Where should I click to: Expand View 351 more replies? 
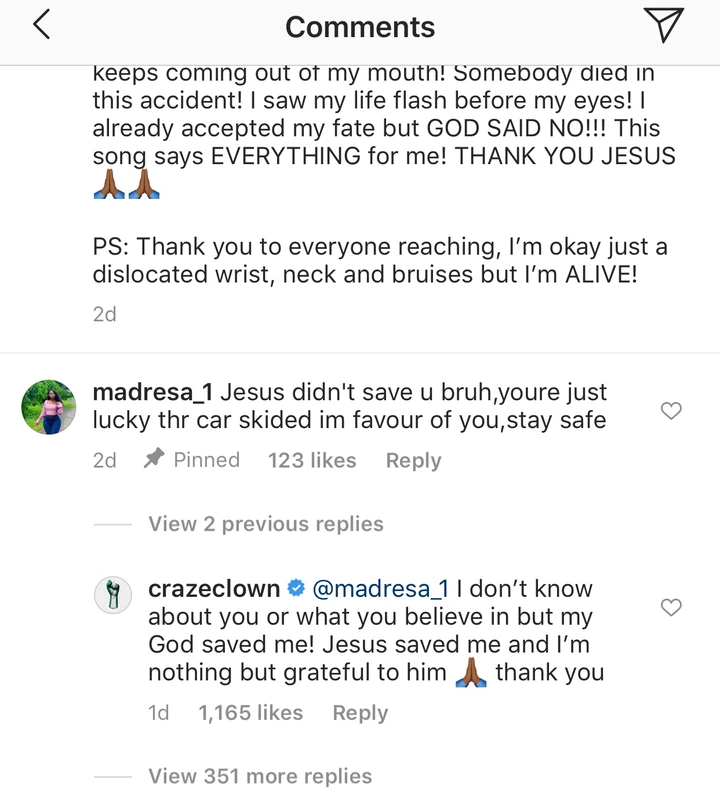[x=260, y=776]
